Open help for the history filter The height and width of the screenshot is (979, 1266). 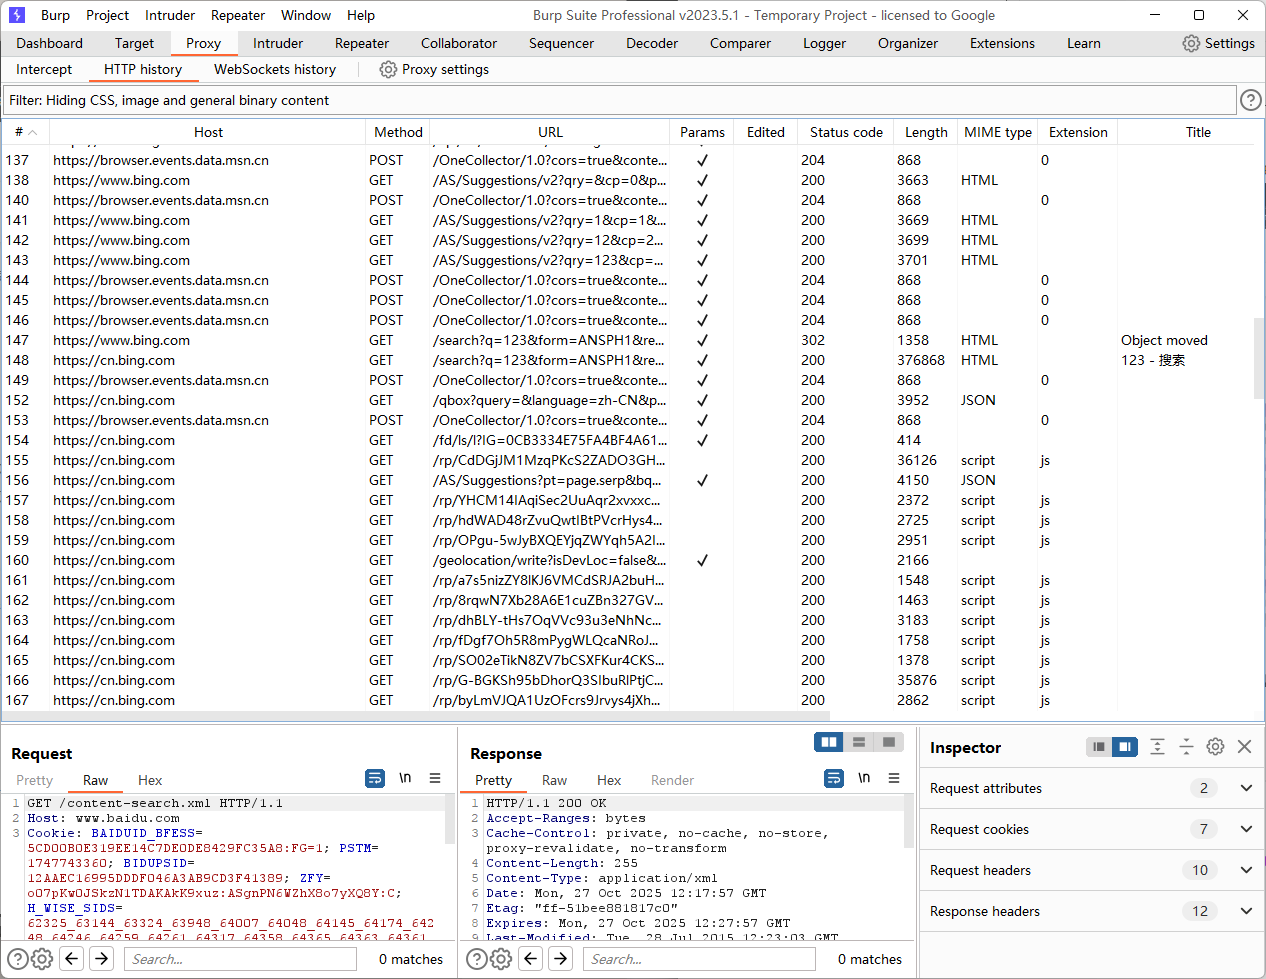click(1250, 100)
